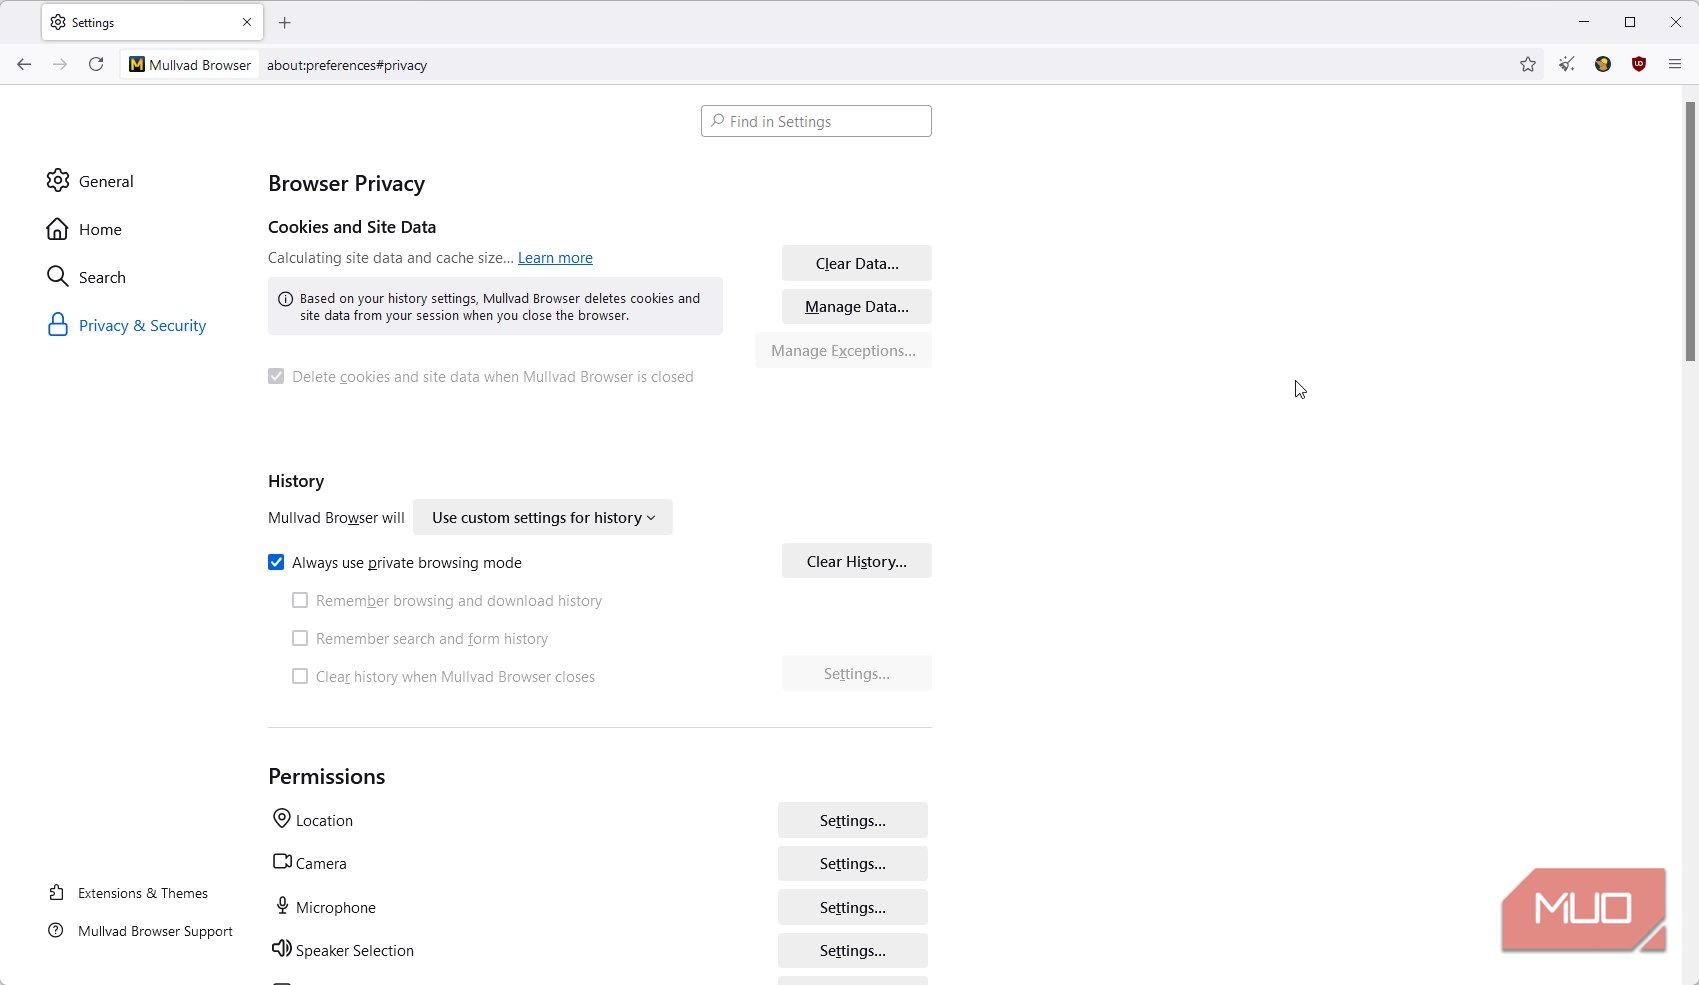Click the gear icon beside General
The height and width of the screenshot is (985, 1699).
pyautogui.click(x=58, y=180)
